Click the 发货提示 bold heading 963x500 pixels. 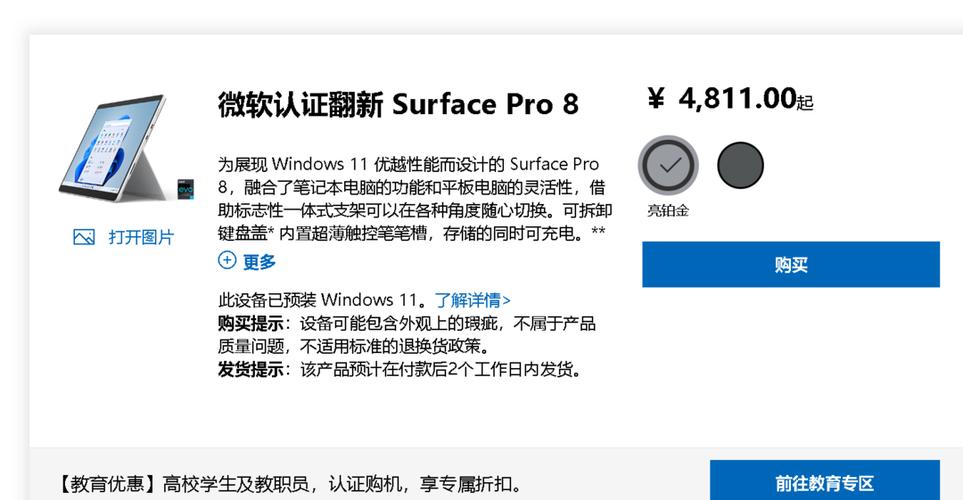251,369
